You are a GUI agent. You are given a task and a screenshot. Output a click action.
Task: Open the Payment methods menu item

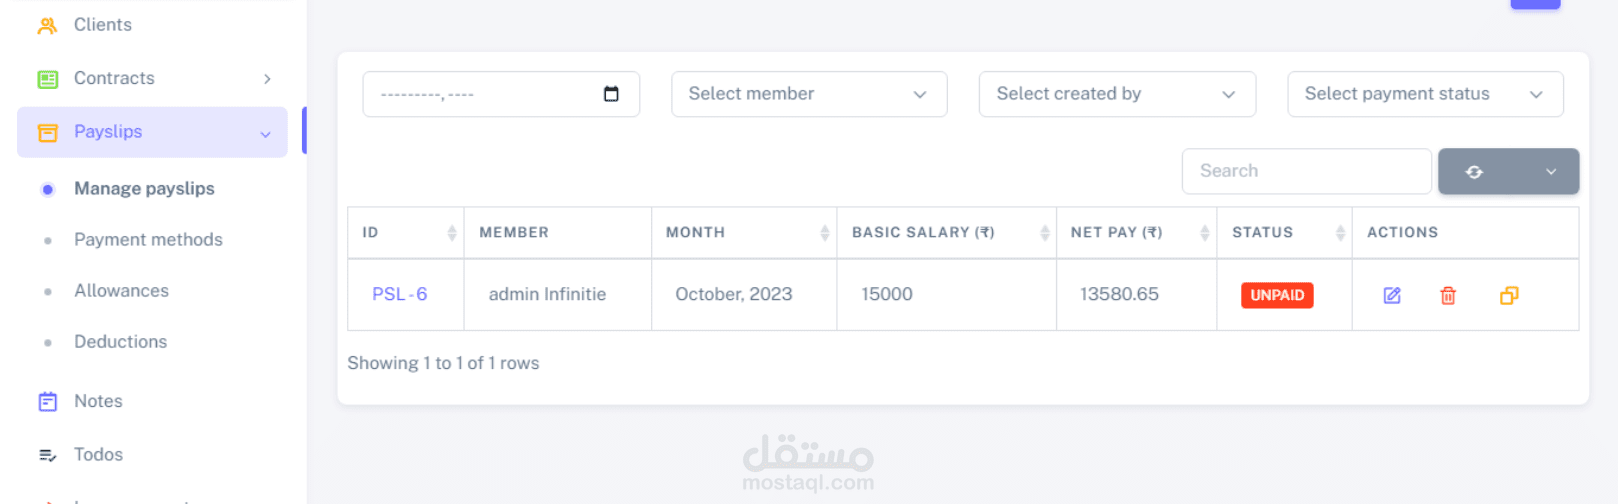coord(148,240)
